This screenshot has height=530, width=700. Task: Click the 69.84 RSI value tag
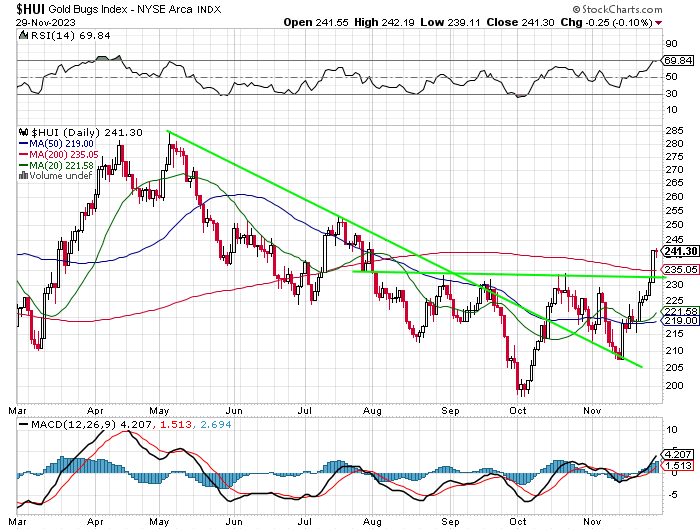[675, 61]
